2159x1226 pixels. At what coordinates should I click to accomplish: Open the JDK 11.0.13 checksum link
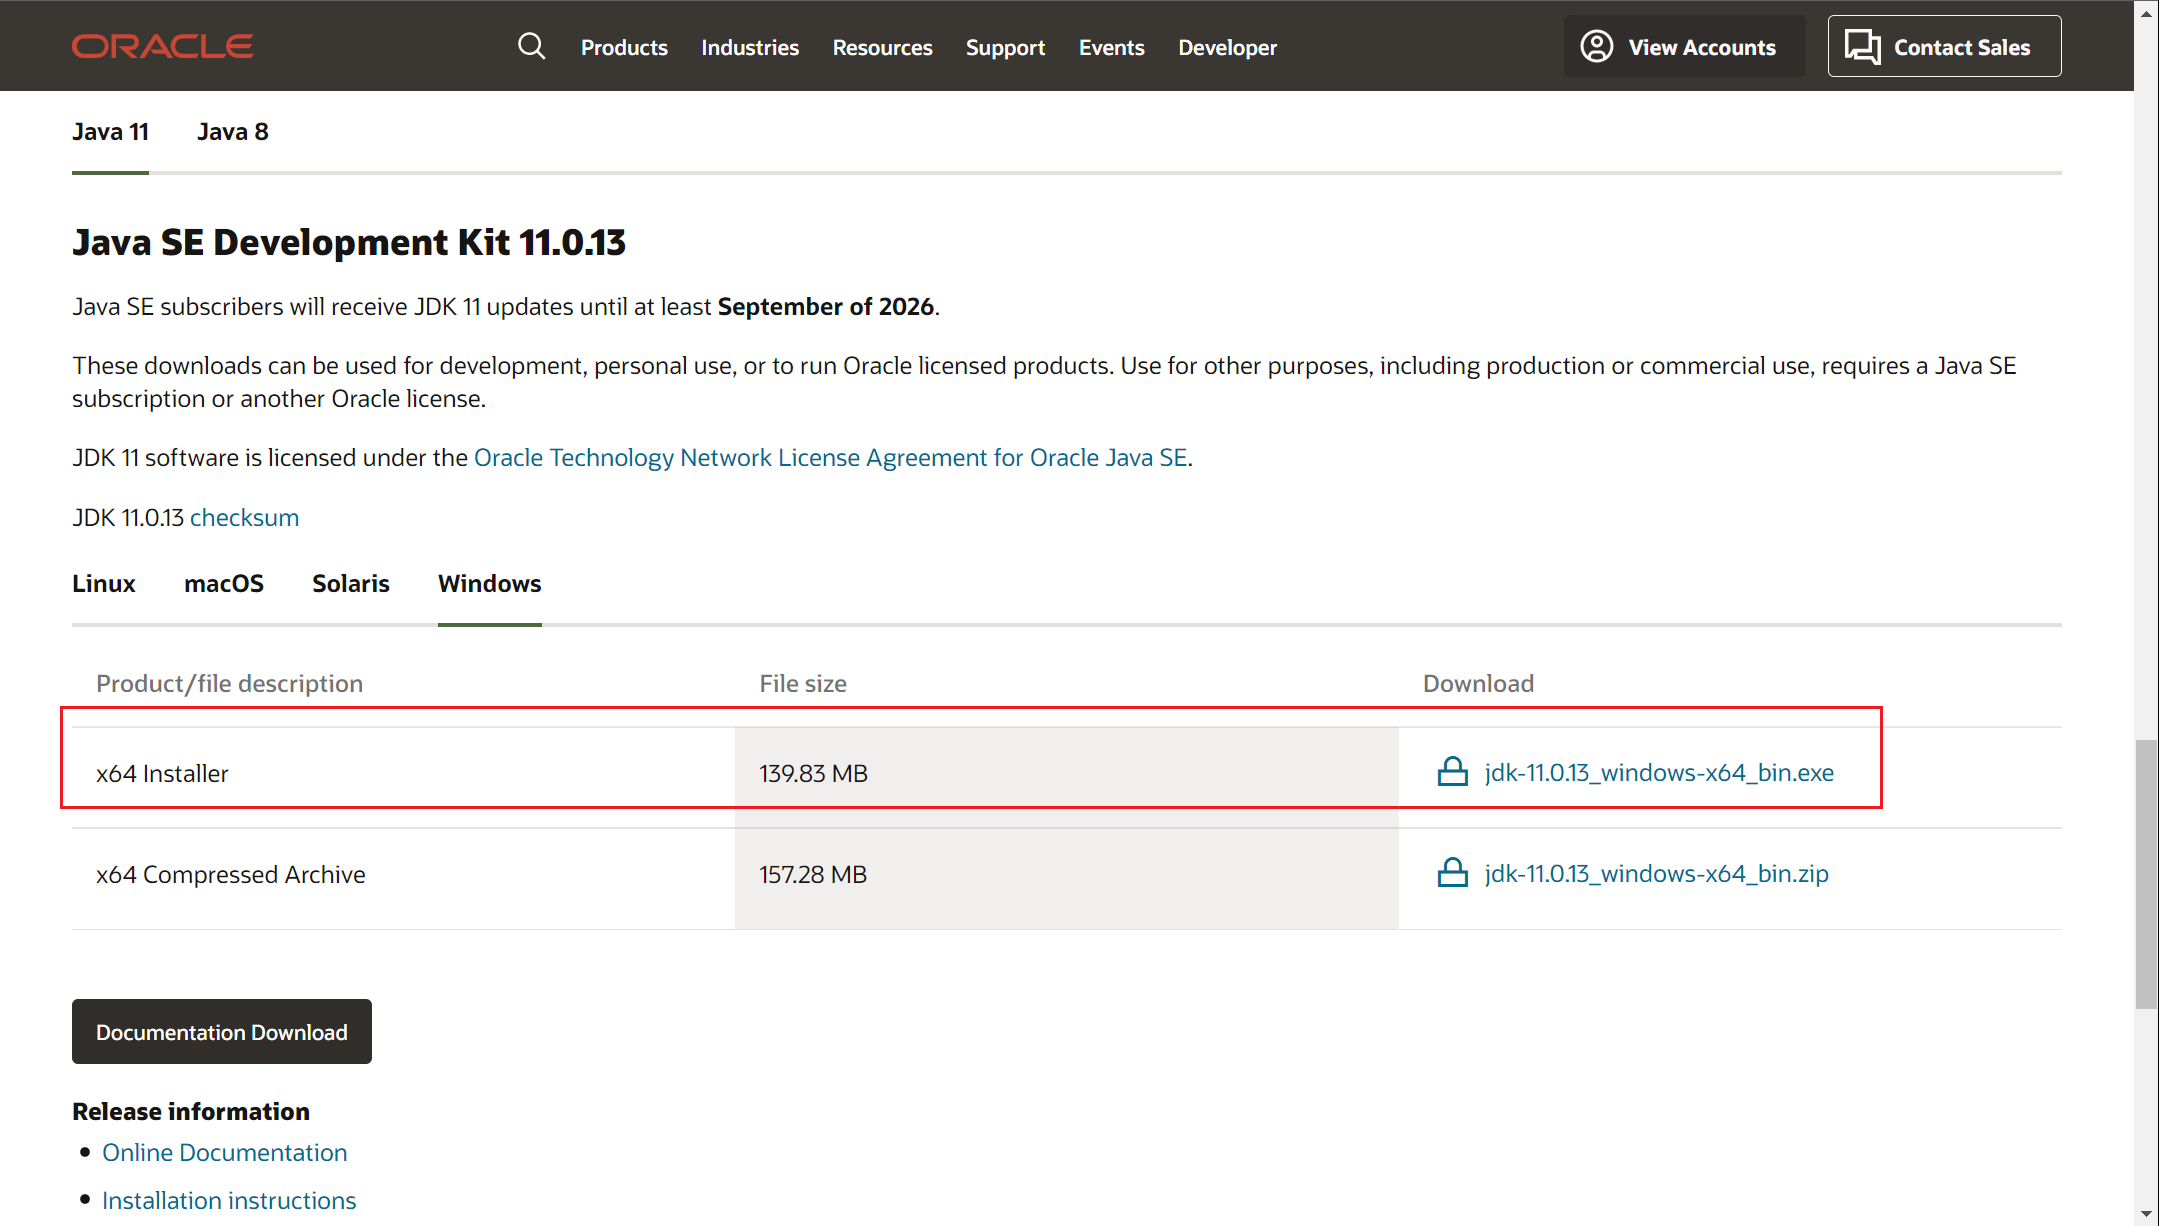(x=244, y=517)
